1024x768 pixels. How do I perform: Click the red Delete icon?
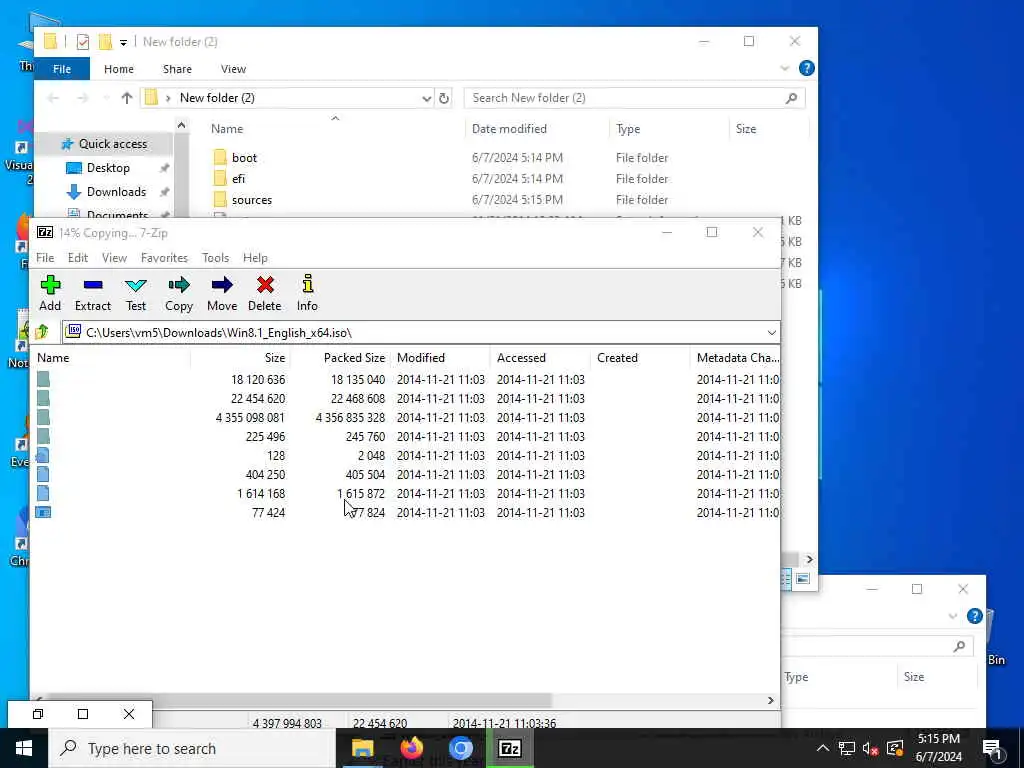264,285
